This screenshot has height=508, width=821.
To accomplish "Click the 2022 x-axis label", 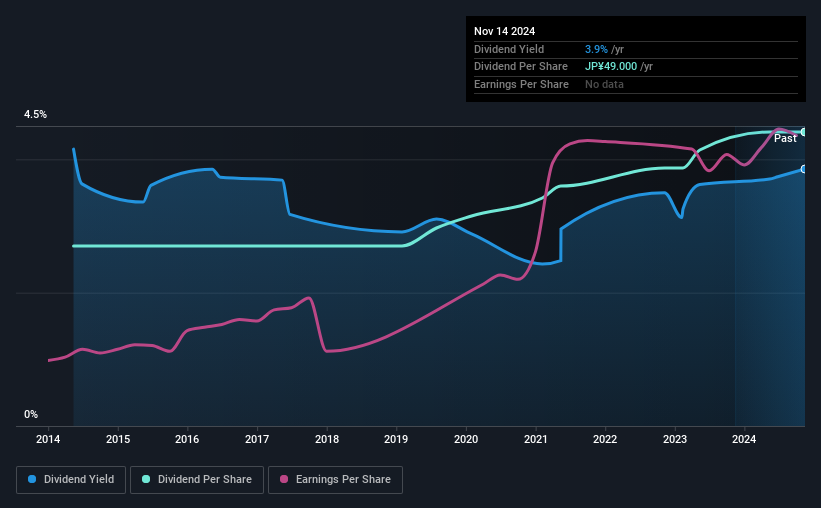I will pos(605,439).
